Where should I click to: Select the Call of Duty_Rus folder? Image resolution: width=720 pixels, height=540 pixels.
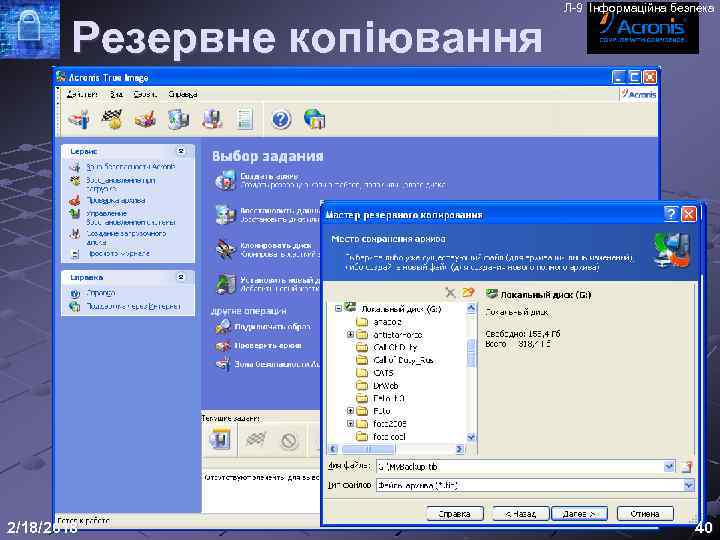coord(403,360)
